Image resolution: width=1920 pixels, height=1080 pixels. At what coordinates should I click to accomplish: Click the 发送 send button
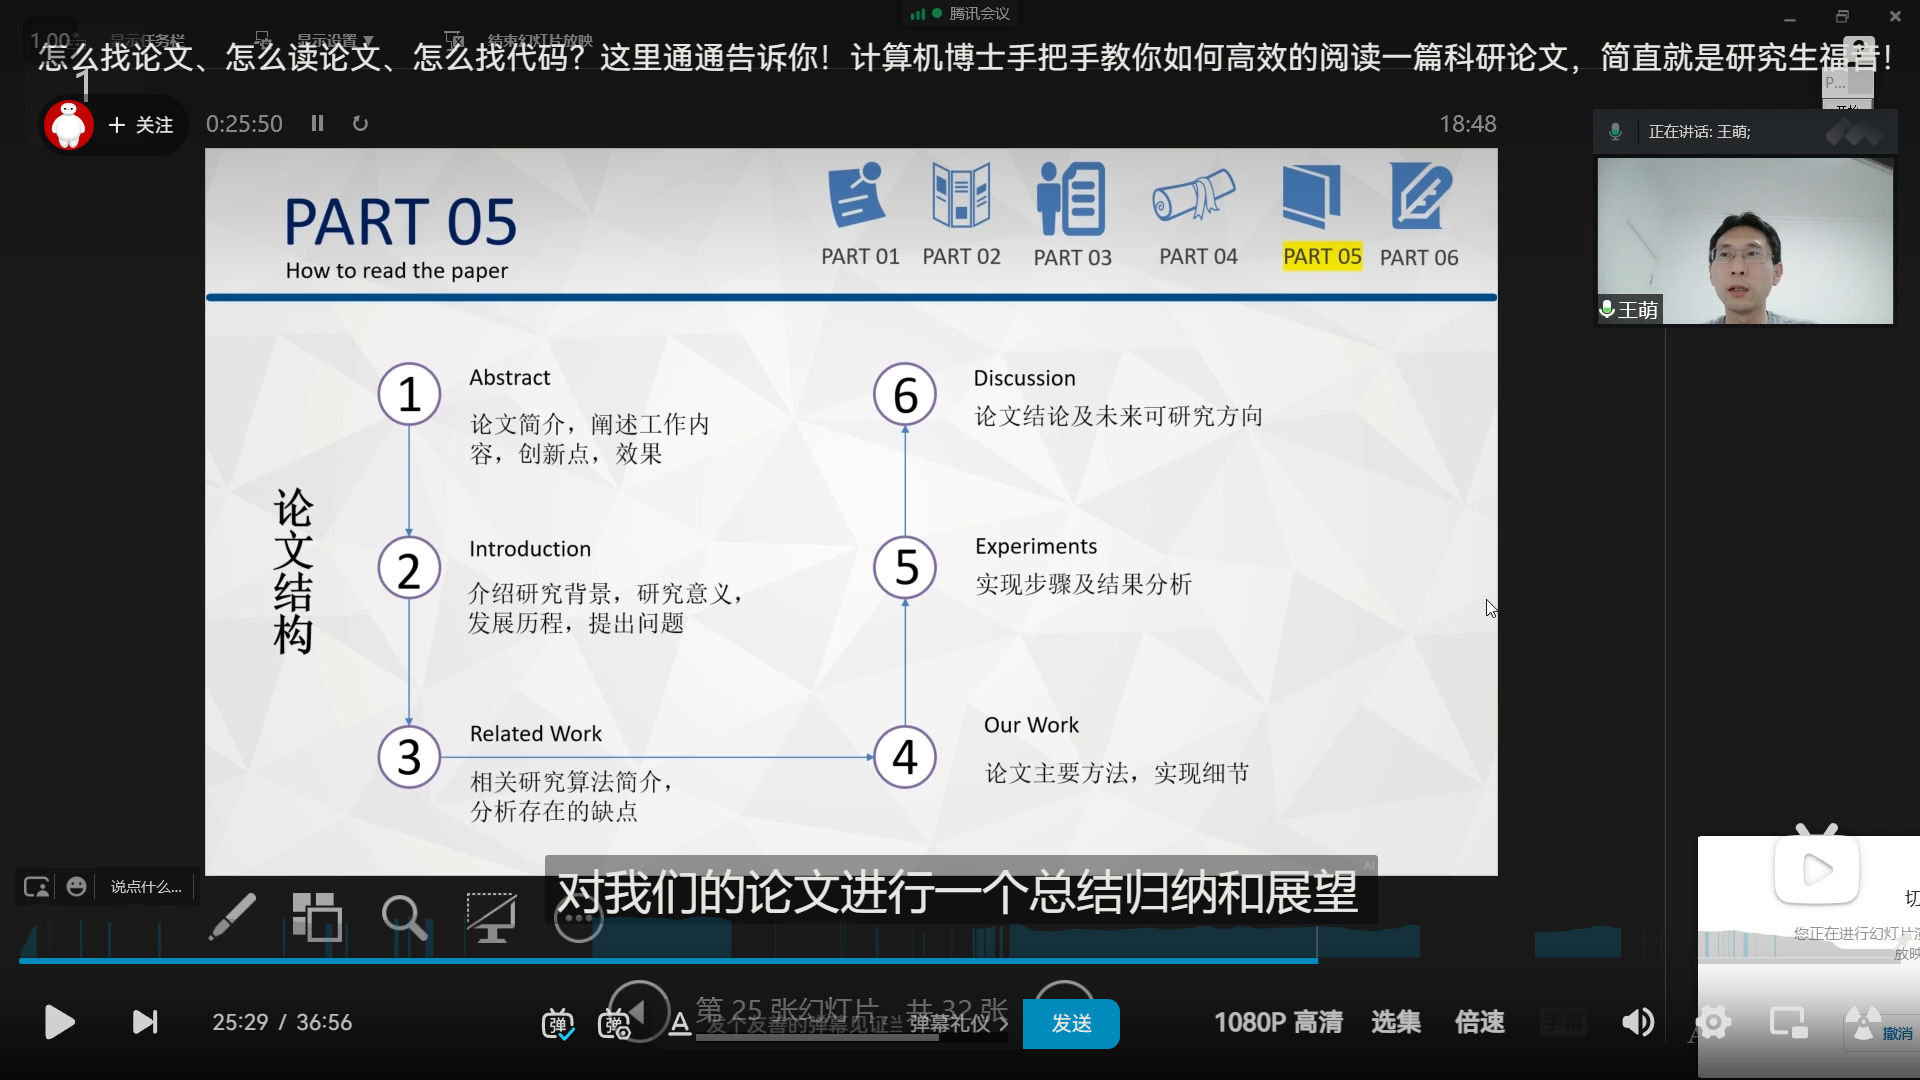pos(1070,1024)
